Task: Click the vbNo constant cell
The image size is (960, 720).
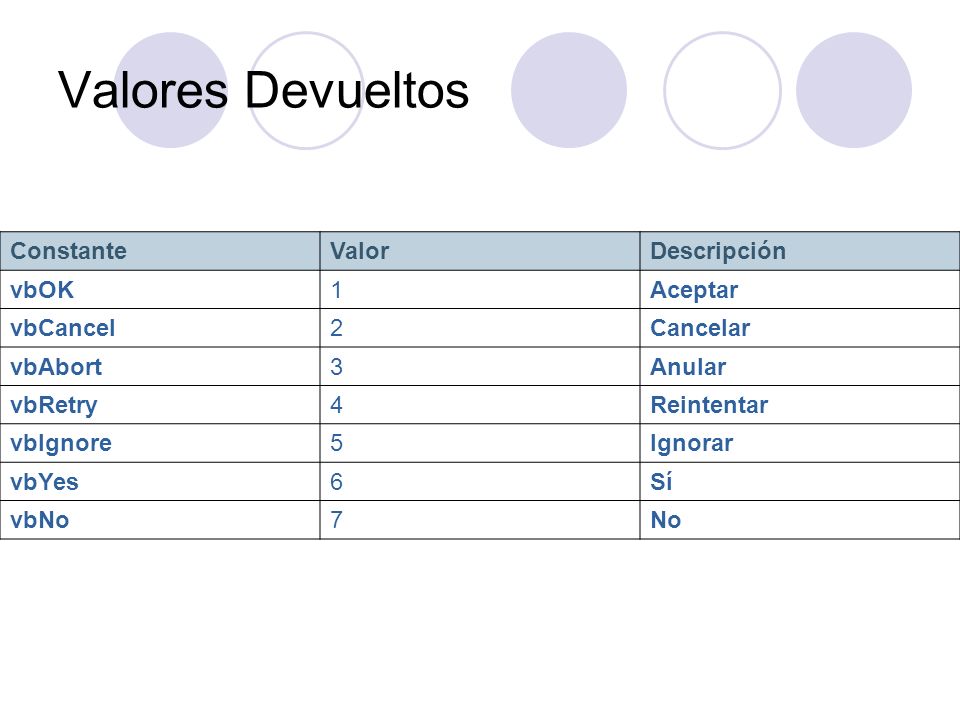Action: [x=160, y=520]
